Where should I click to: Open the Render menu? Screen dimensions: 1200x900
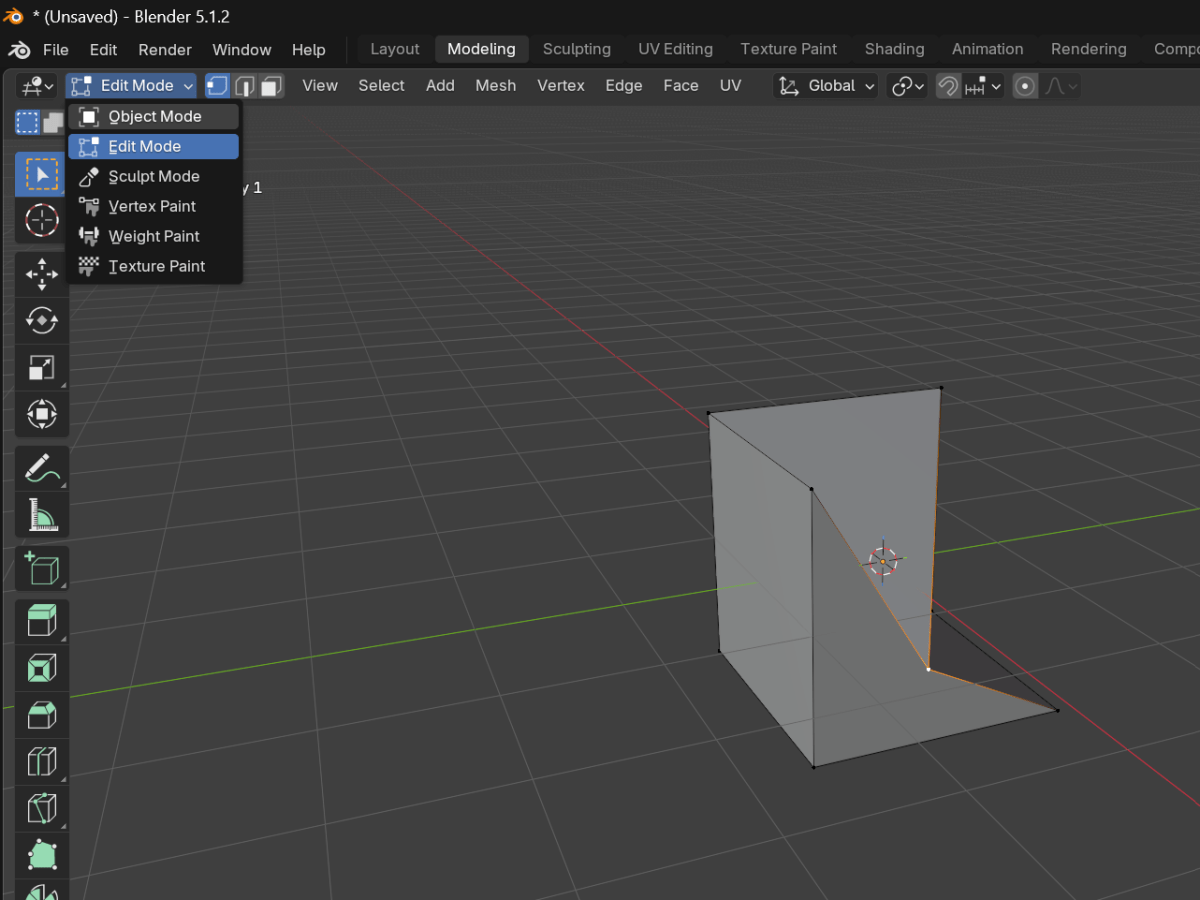(x=165, y=49)
